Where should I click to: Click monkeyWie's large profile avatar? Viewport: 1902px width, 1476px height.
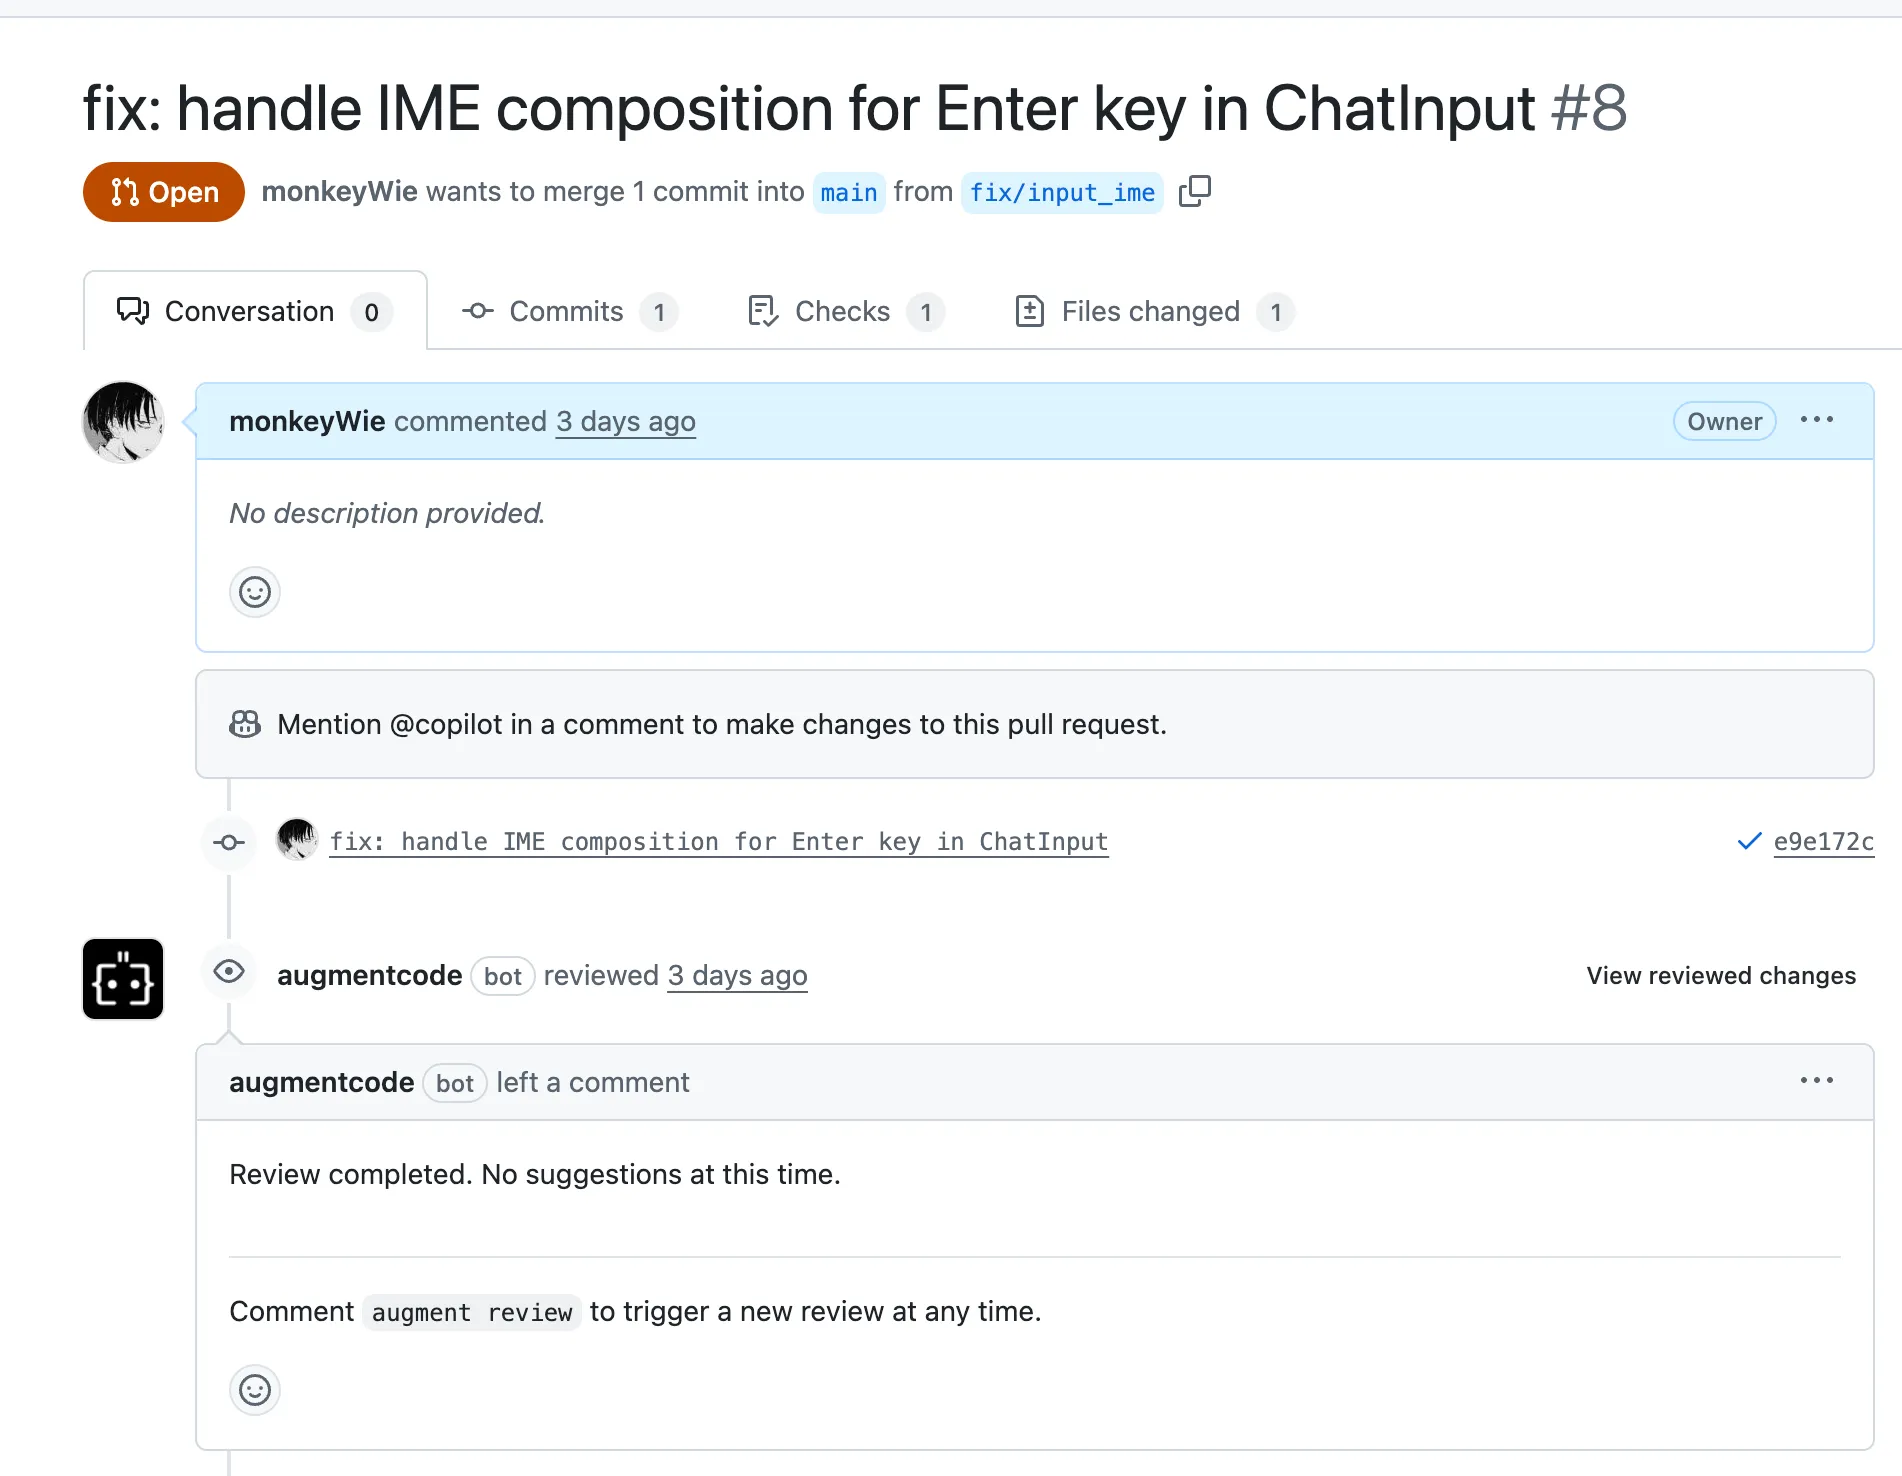click(x=123, y=422)
